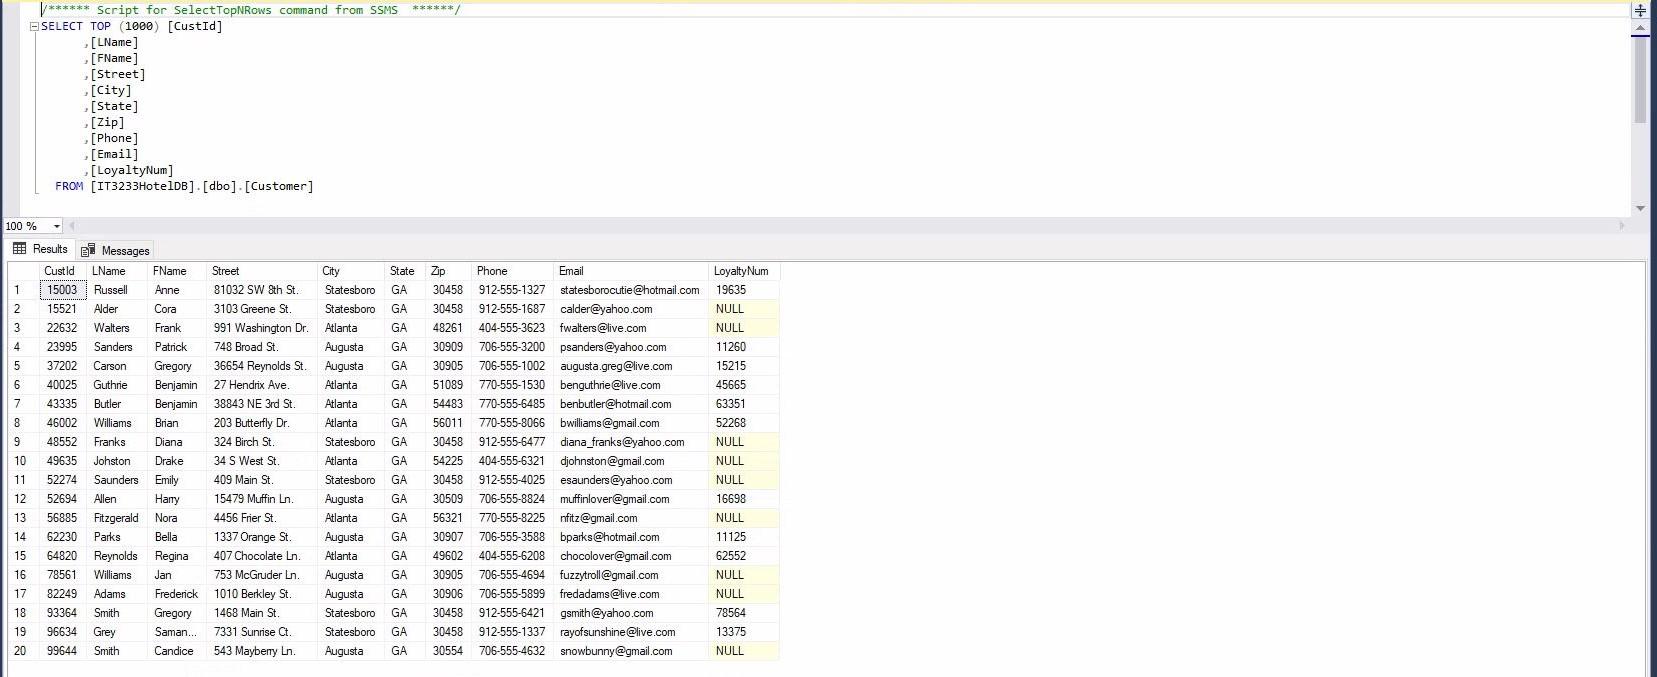Click the editor split handle icon
Viewport: 1657px width, 677px height.
(1640, 10)
